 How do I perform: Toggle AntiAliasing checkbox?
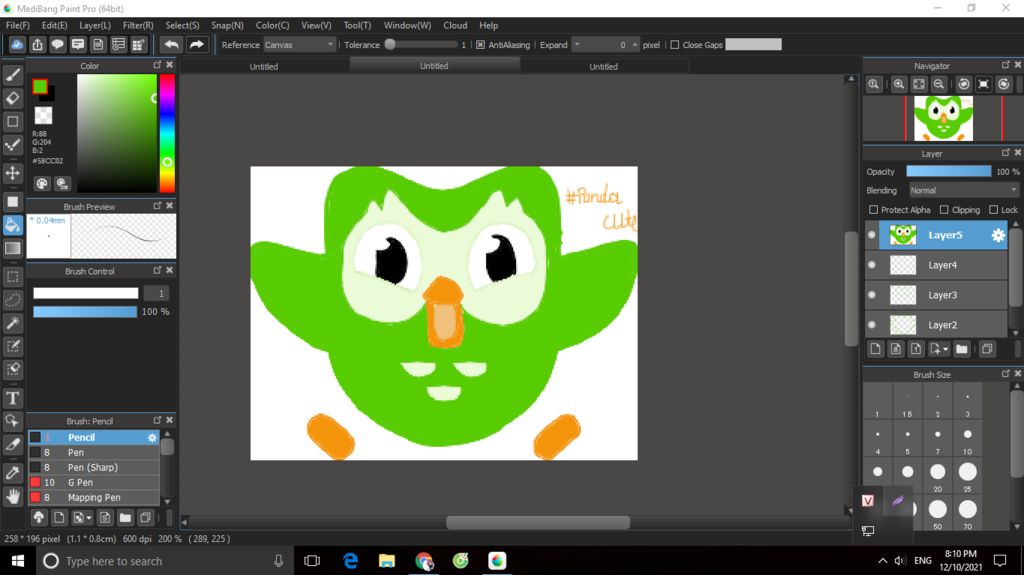click(481, 45)
